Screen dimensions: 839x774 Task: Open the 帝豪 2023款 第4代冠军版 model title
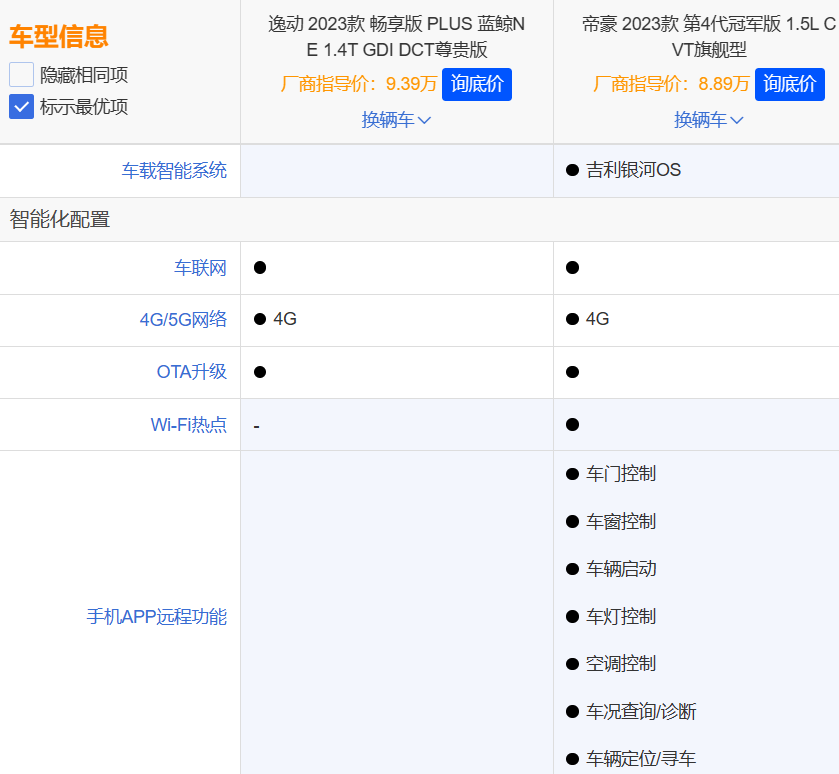pos(708,36)
